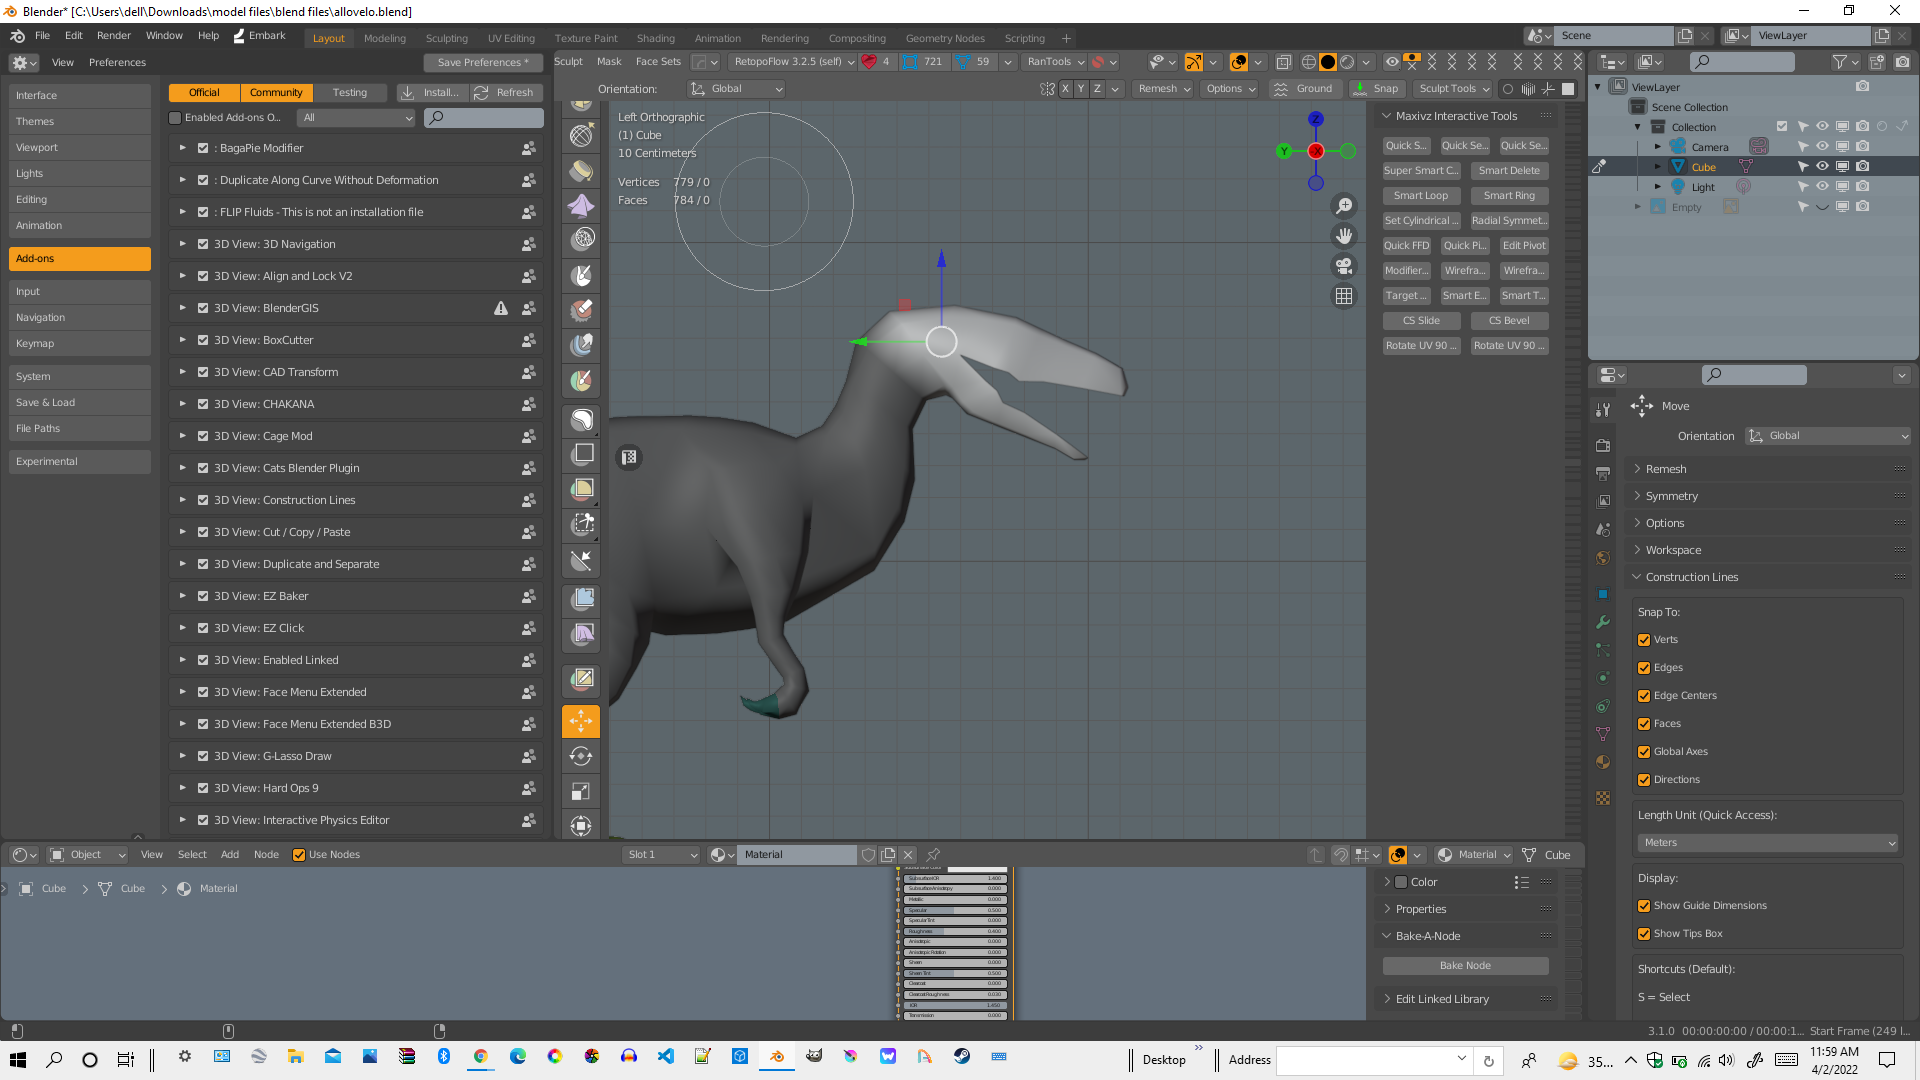Switch orthographic/perspective grid icon
1920x1080 pixels.
coord(1344,296)
